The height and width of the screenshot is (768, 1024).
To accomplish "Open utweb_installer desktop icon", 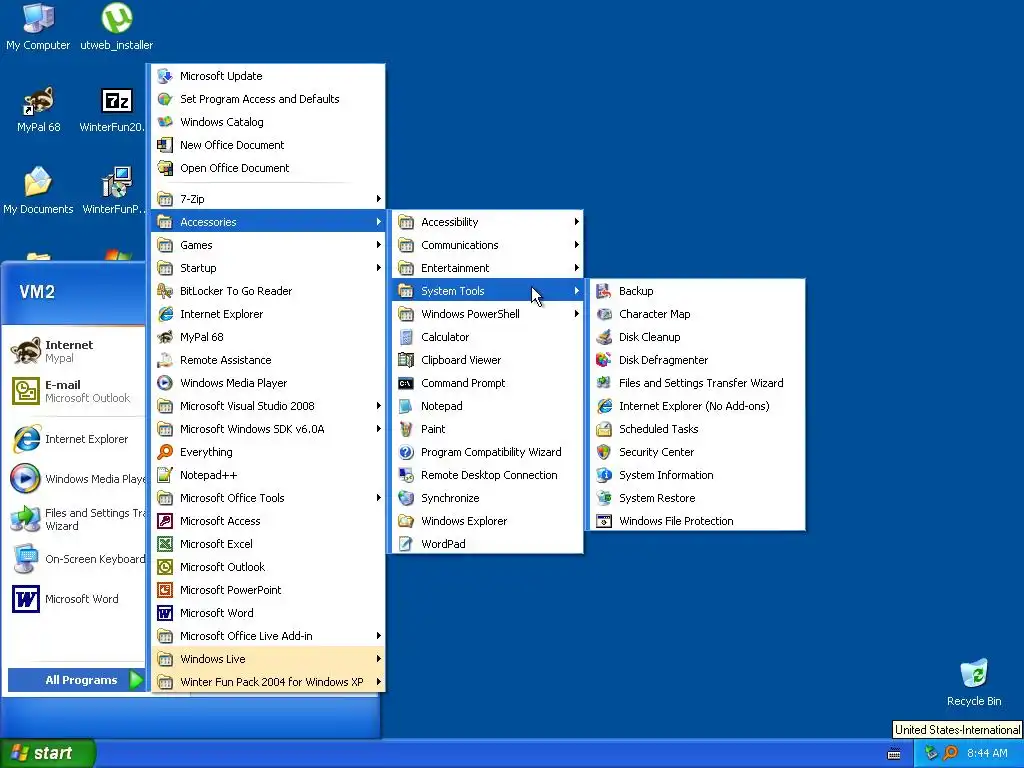I will tap(116, 27).
